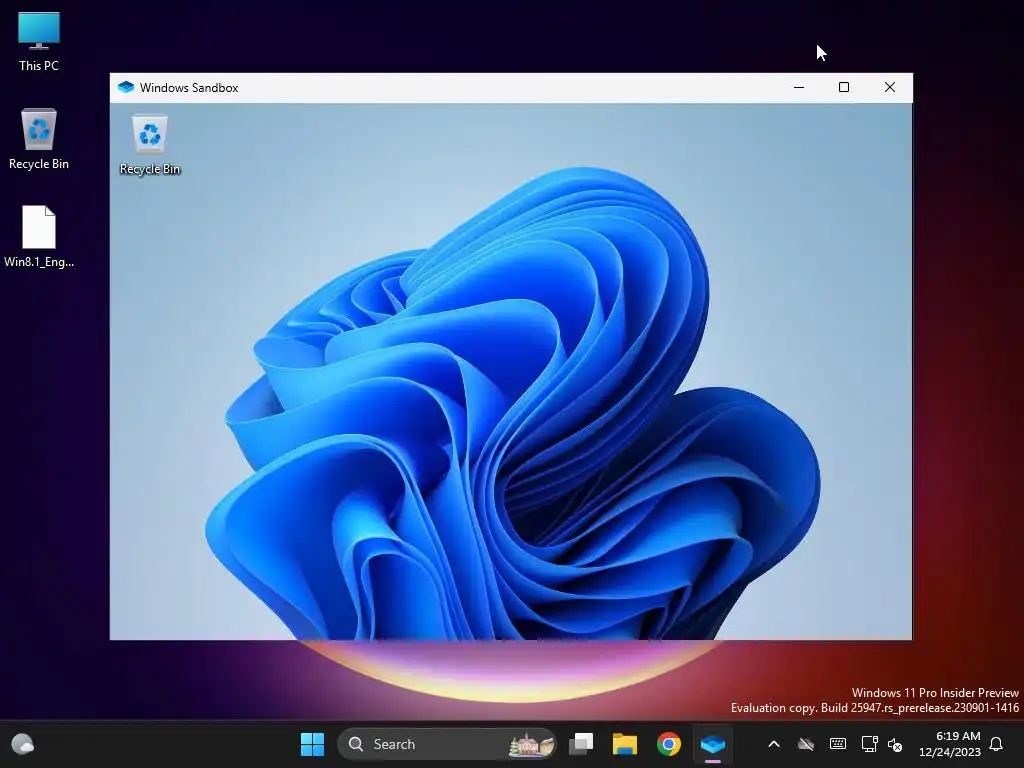The width and height of the screenshot is (1024, 768).
Task: Open the weather widget on taskbar
Action: (x=23, y=744)
